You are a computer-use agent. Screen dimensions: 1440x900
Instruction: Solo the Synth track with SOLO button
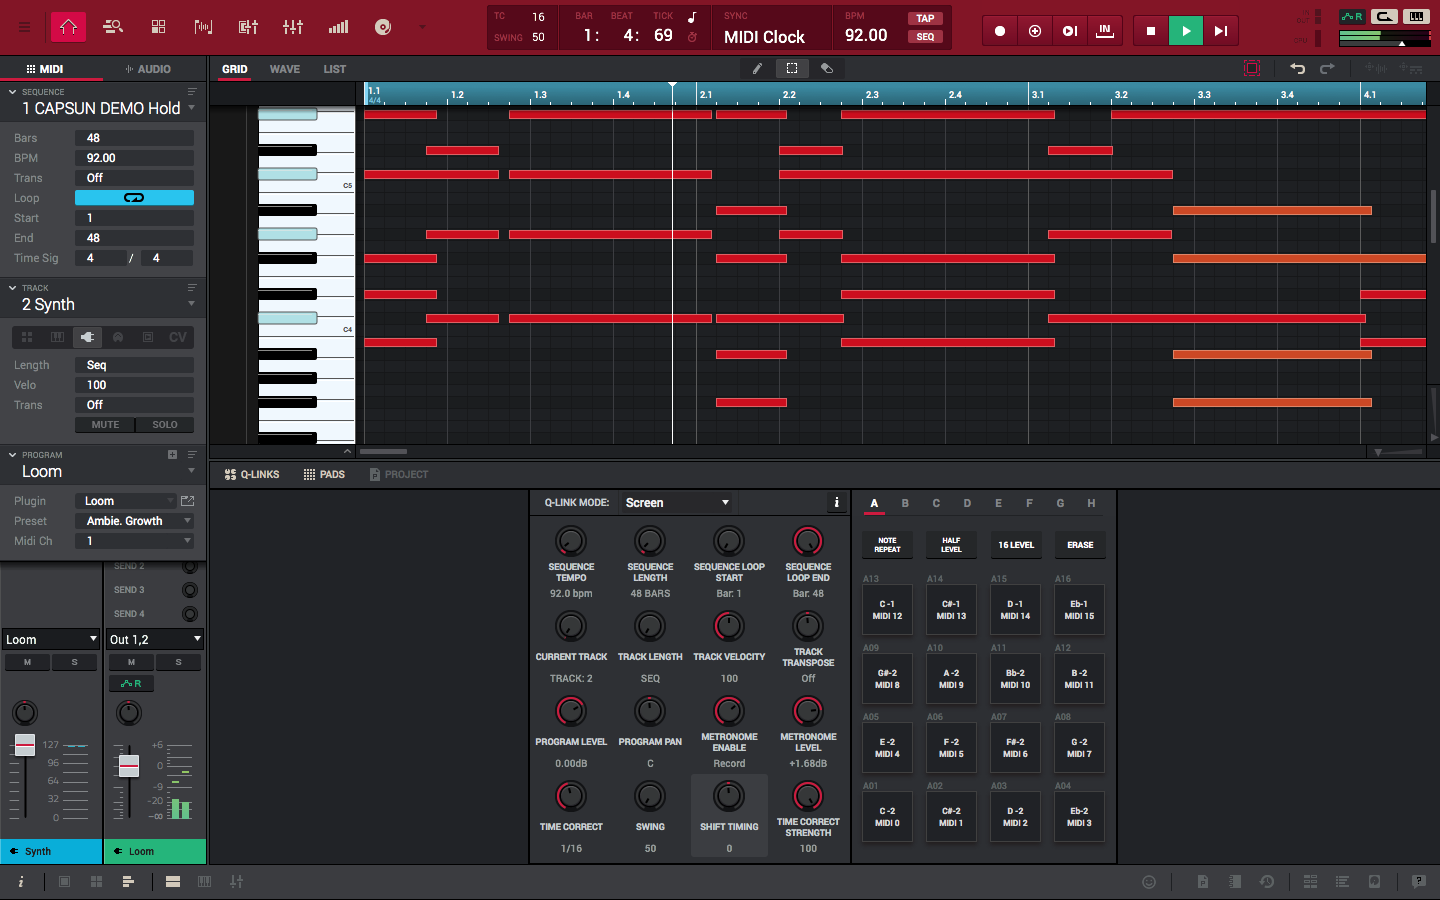[x=165, y=425]
